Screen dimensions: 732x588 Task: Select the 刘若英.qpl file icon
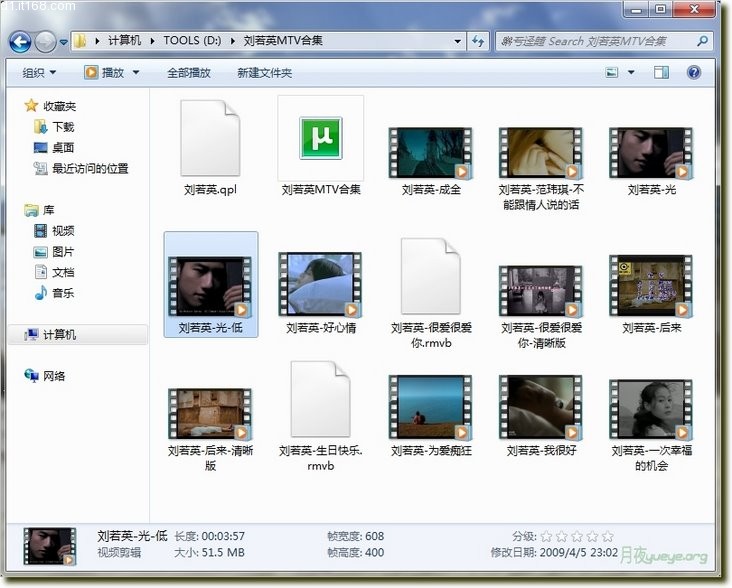pyautogui.click(x=210, y=139)
